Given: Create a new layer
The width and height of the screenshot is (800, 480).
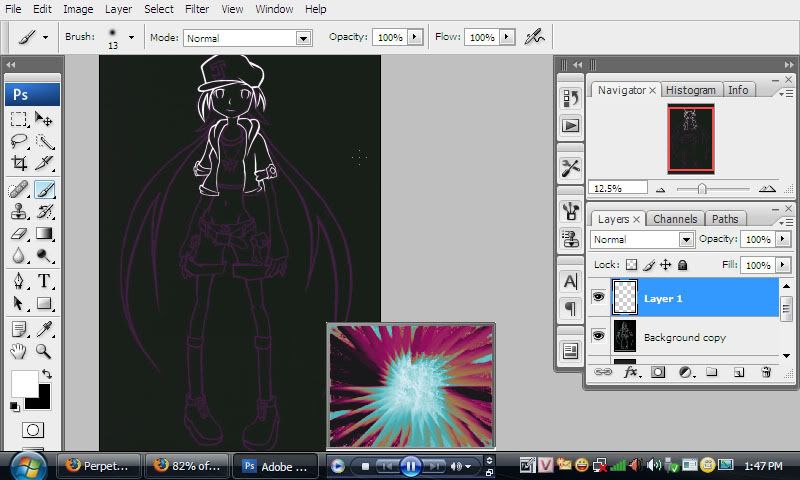Looking at the screenshot, I should [x=738, y=372].
